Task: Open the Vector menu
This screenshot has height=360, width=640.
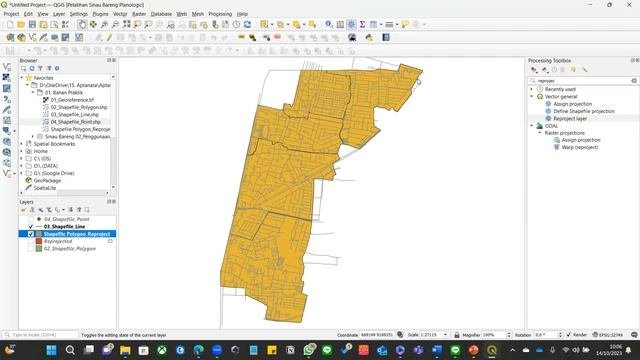Action: point(120,14)
